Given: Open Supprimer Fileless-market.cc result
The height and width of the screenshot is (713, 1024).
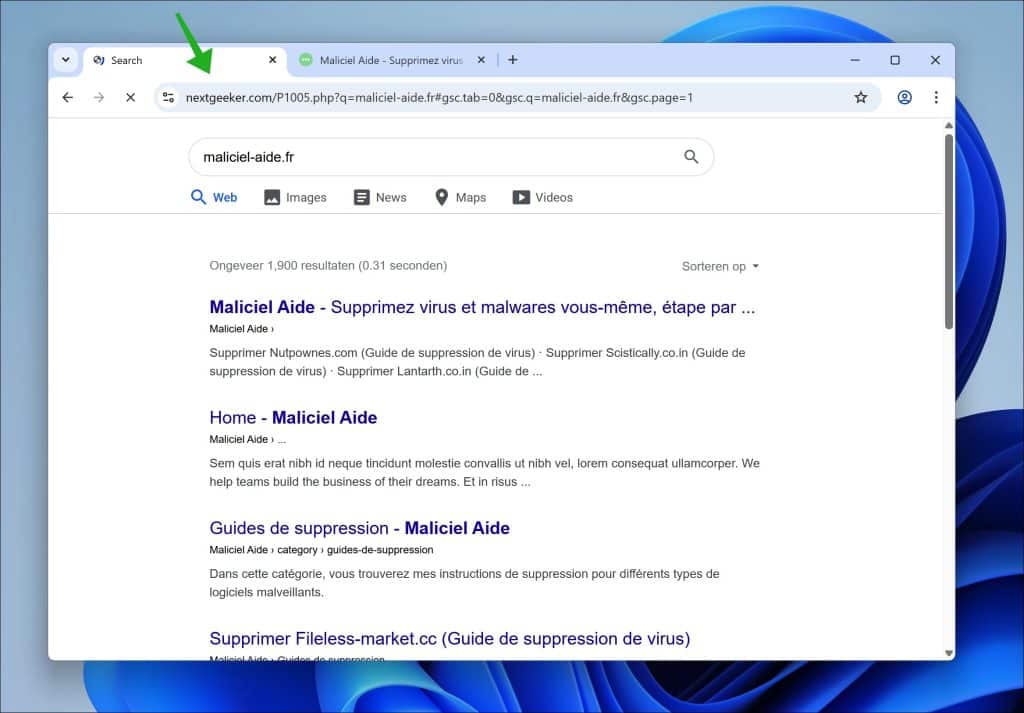Looking at the screenshot, I should pos(450,638).
